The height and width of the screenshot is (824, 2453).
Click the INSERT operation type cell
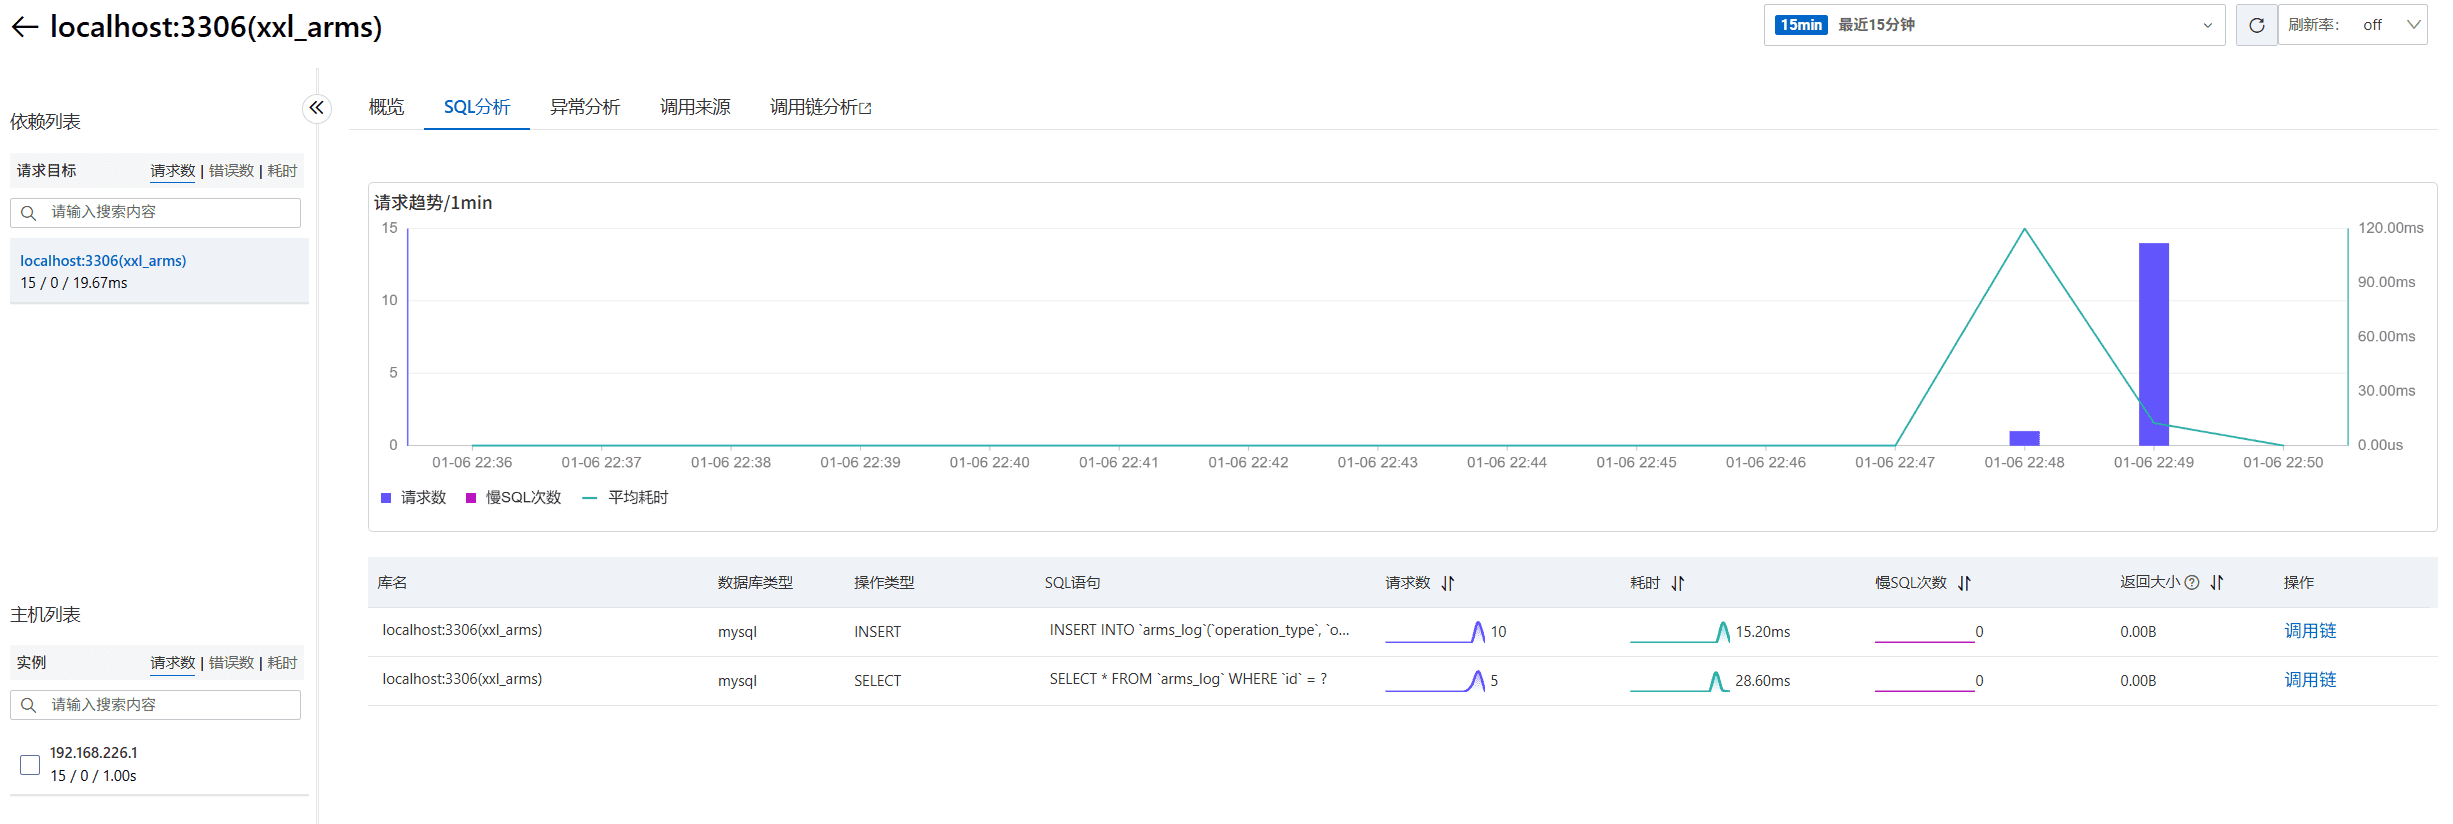coord(877,632)
